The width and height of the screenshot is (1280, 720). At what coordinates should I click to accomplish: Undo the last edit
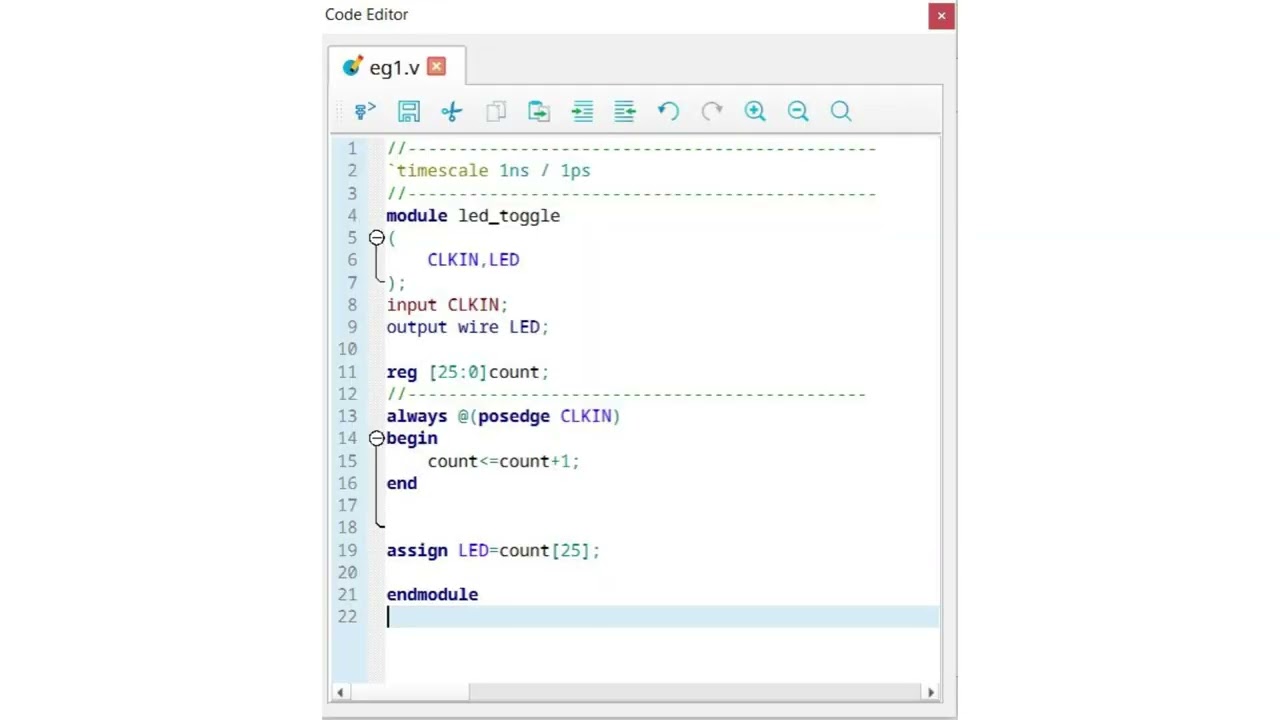pyautogui.click(x=668, y=111)
